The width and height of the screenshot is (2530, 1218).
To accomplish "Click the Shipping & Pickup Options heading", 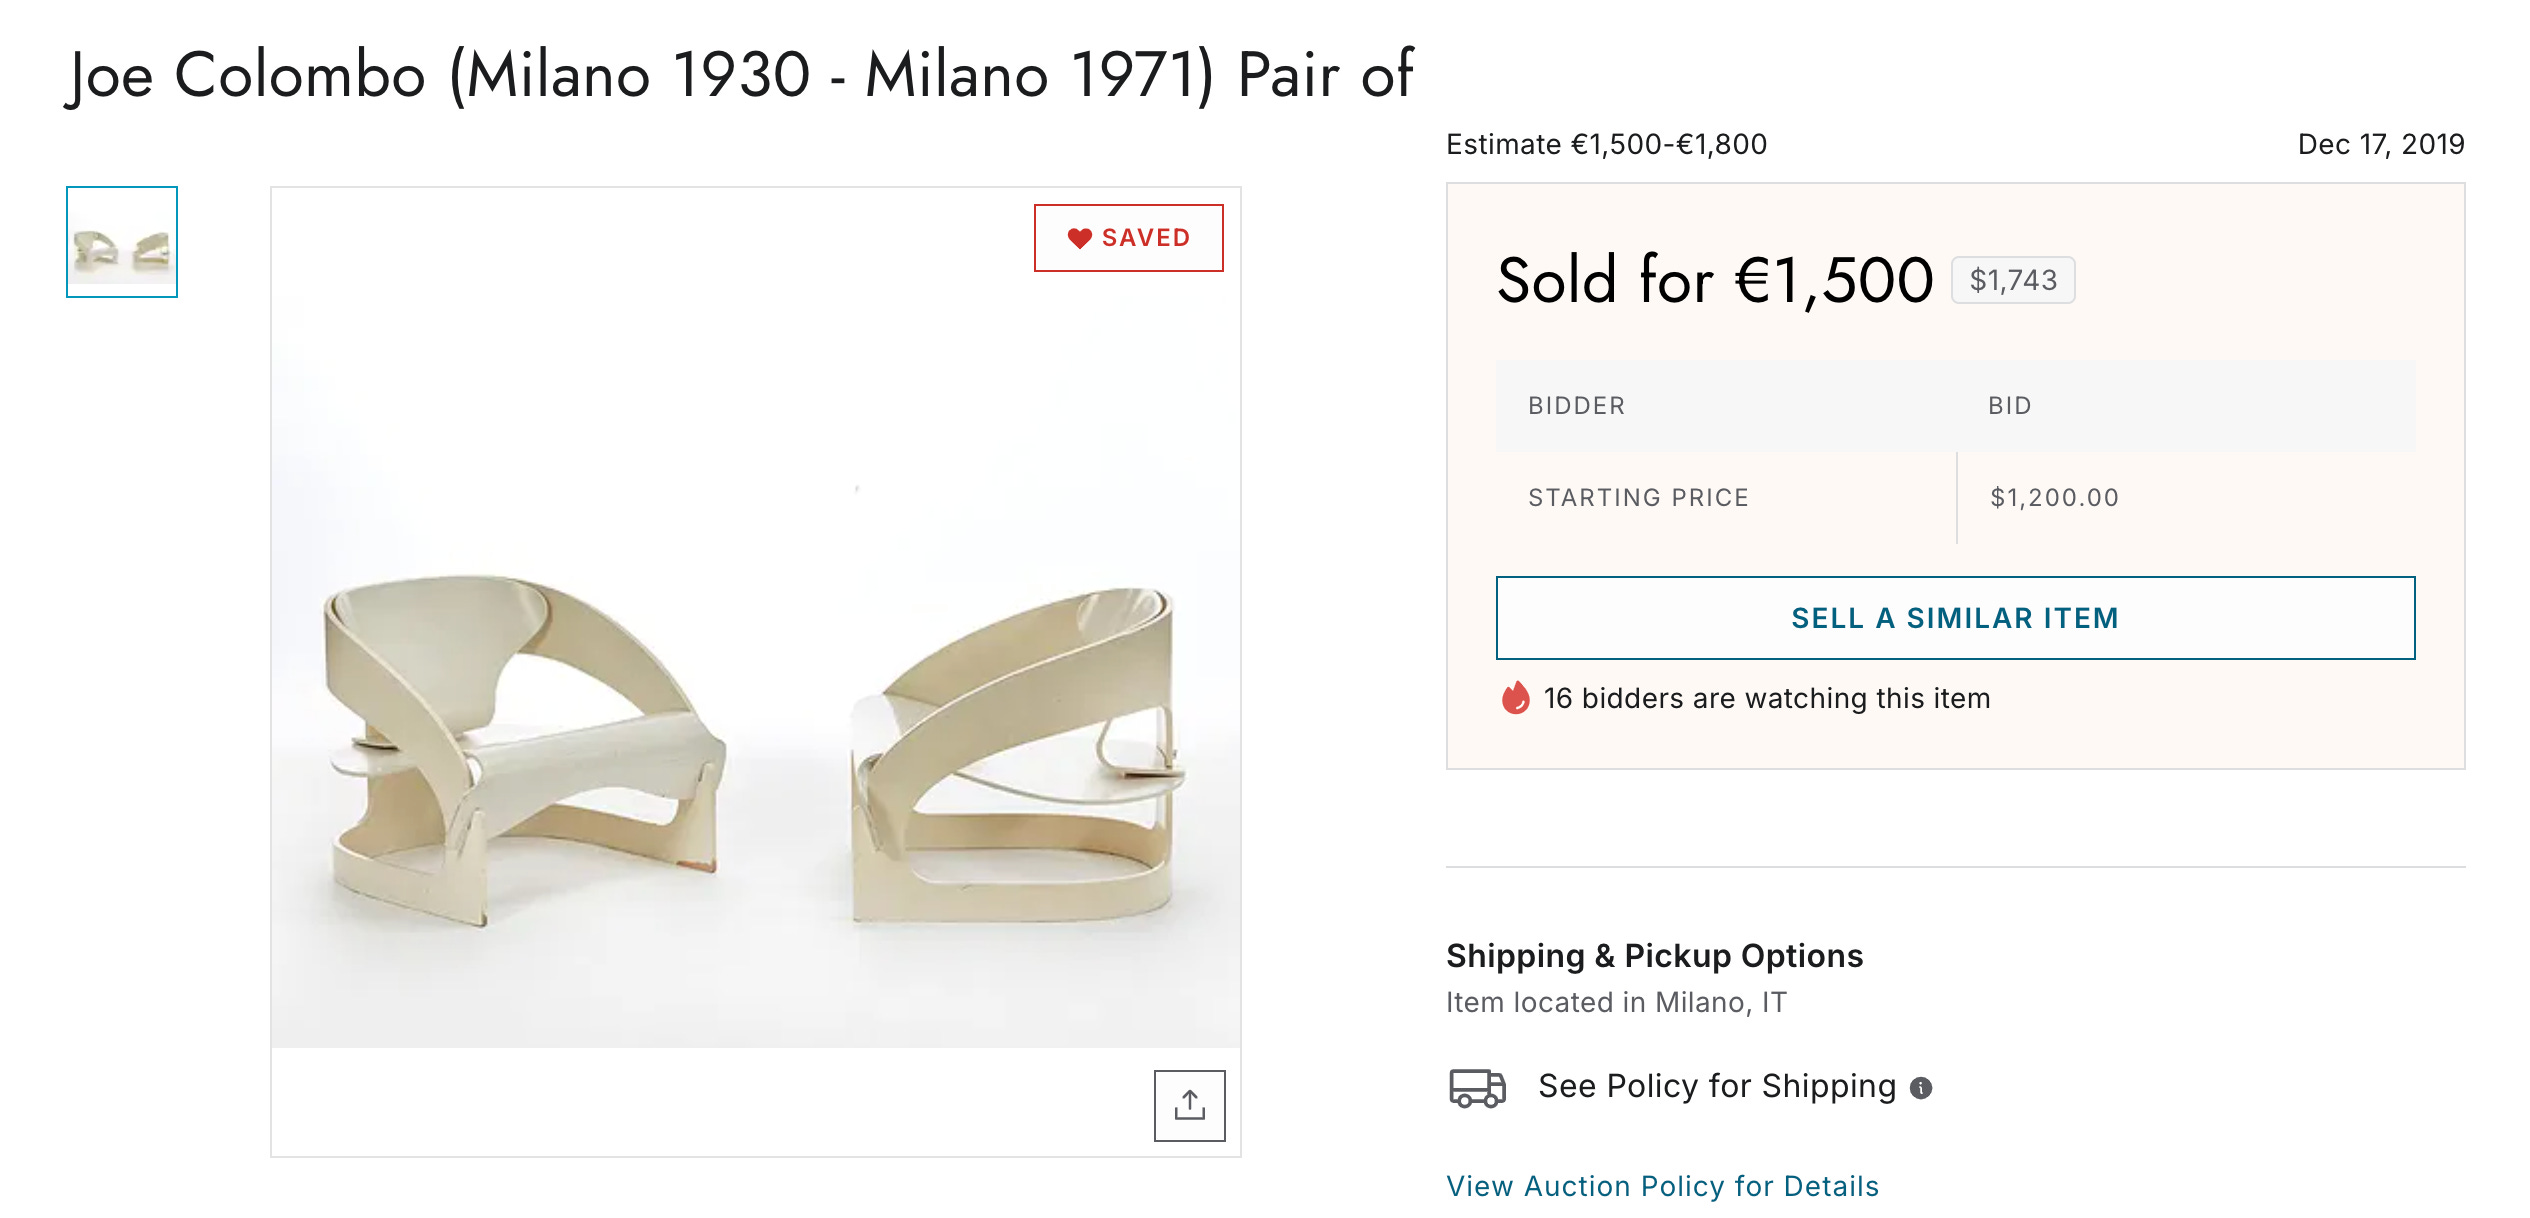I will (x=1654, y=956).
